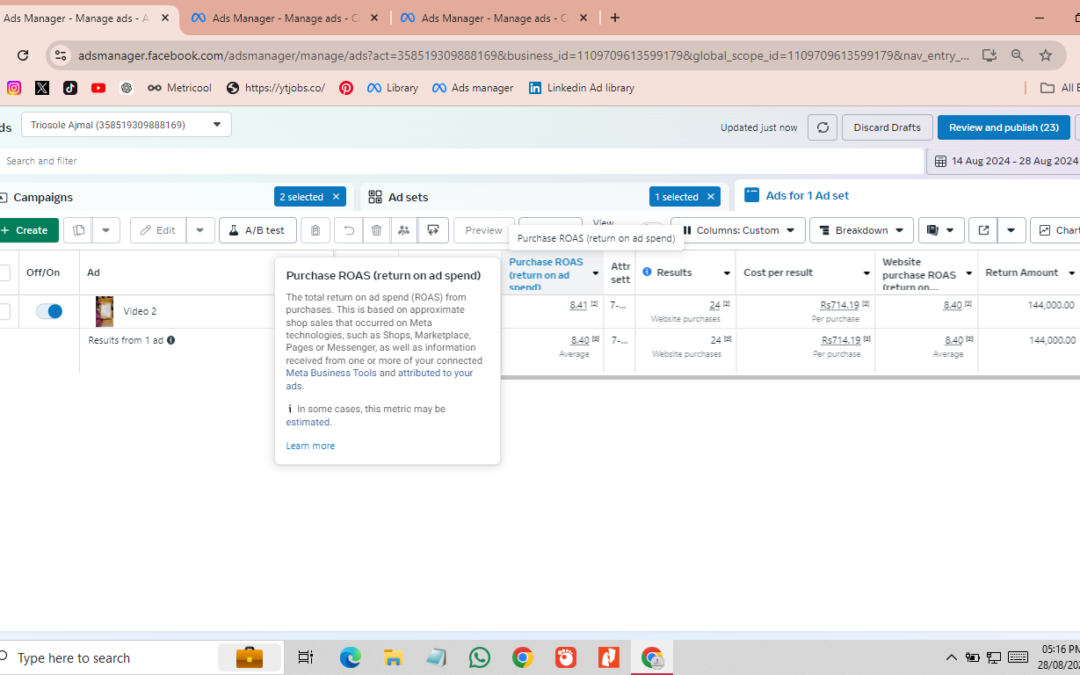Open the Cost per result column menu arrow
The image size is (1080, 675).
tap(866, 273)
